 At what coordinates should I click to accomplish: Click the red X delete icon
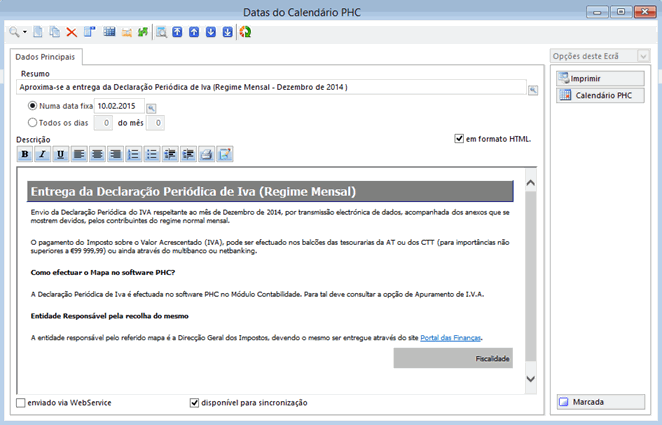72,32
